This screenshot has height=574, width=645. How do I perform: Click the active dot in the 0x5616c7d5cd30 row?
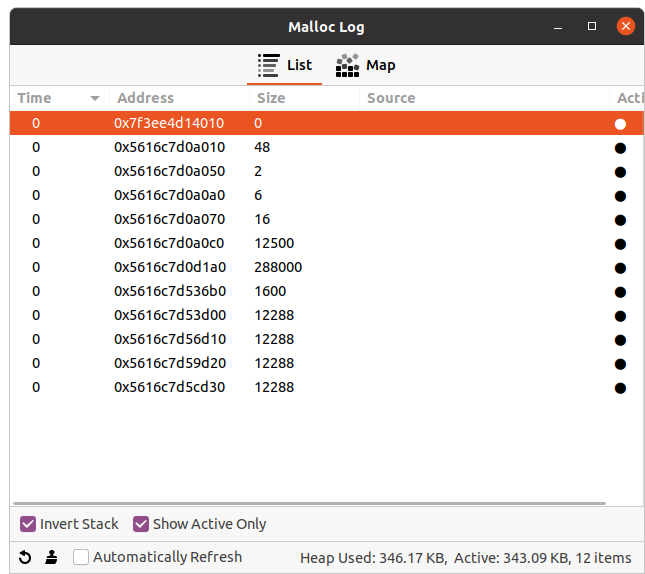620,388
